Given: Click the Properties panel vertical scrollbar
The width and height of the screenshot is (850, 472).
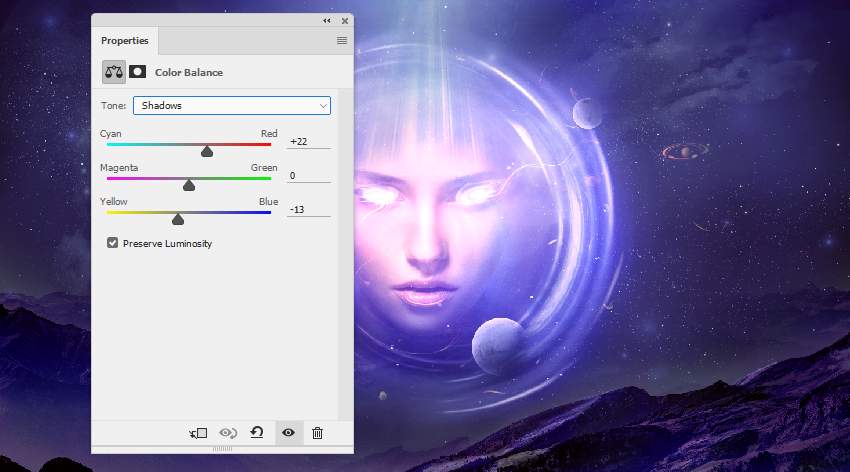Looking at the screenshot, I should (345, 255).
